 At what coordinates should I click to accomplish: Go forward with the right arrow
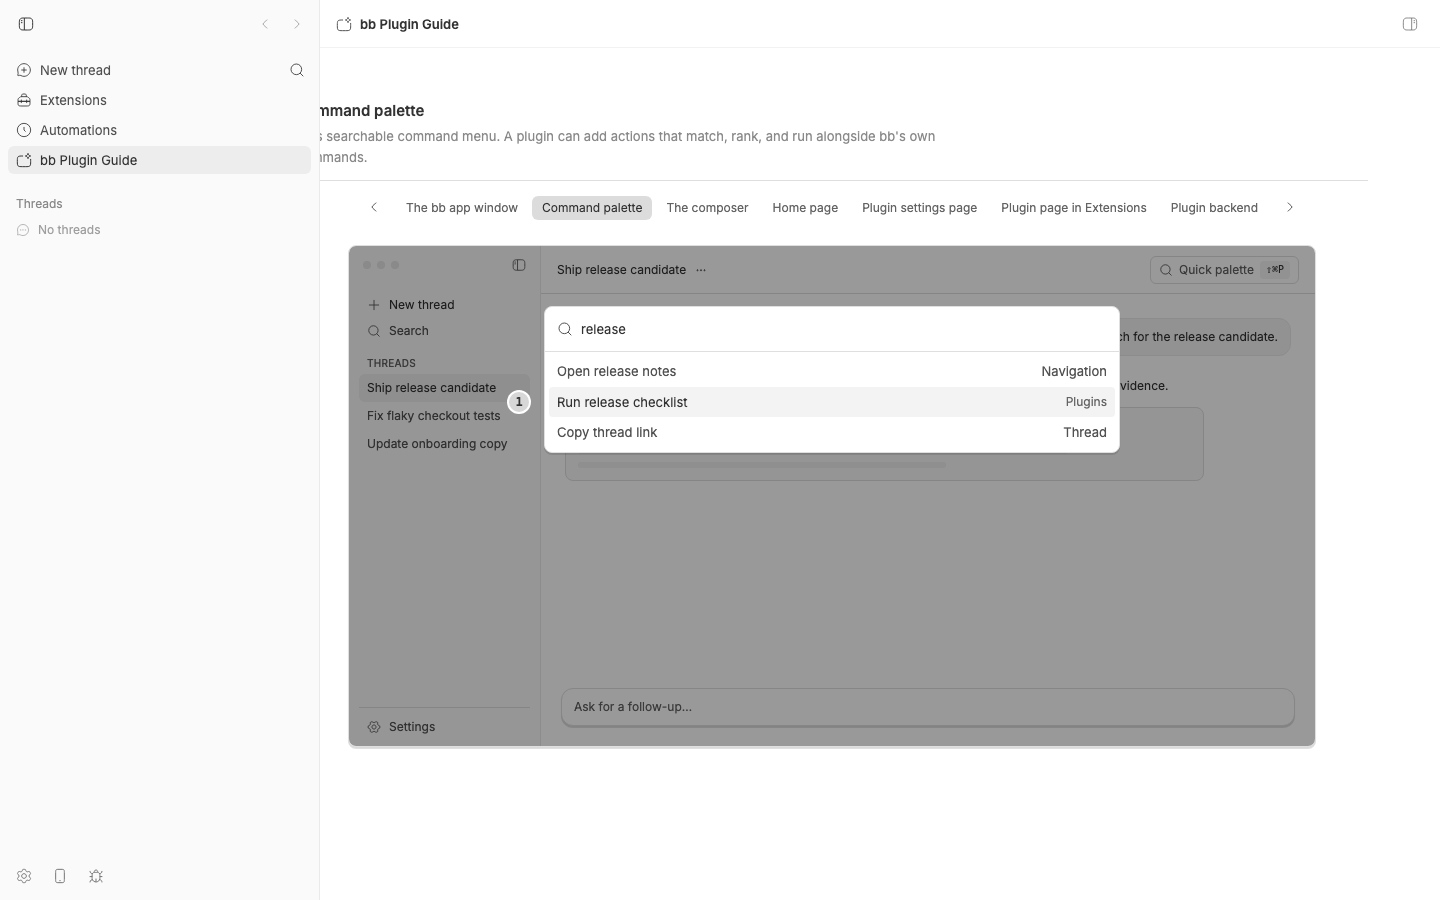(x=297, y=24)
